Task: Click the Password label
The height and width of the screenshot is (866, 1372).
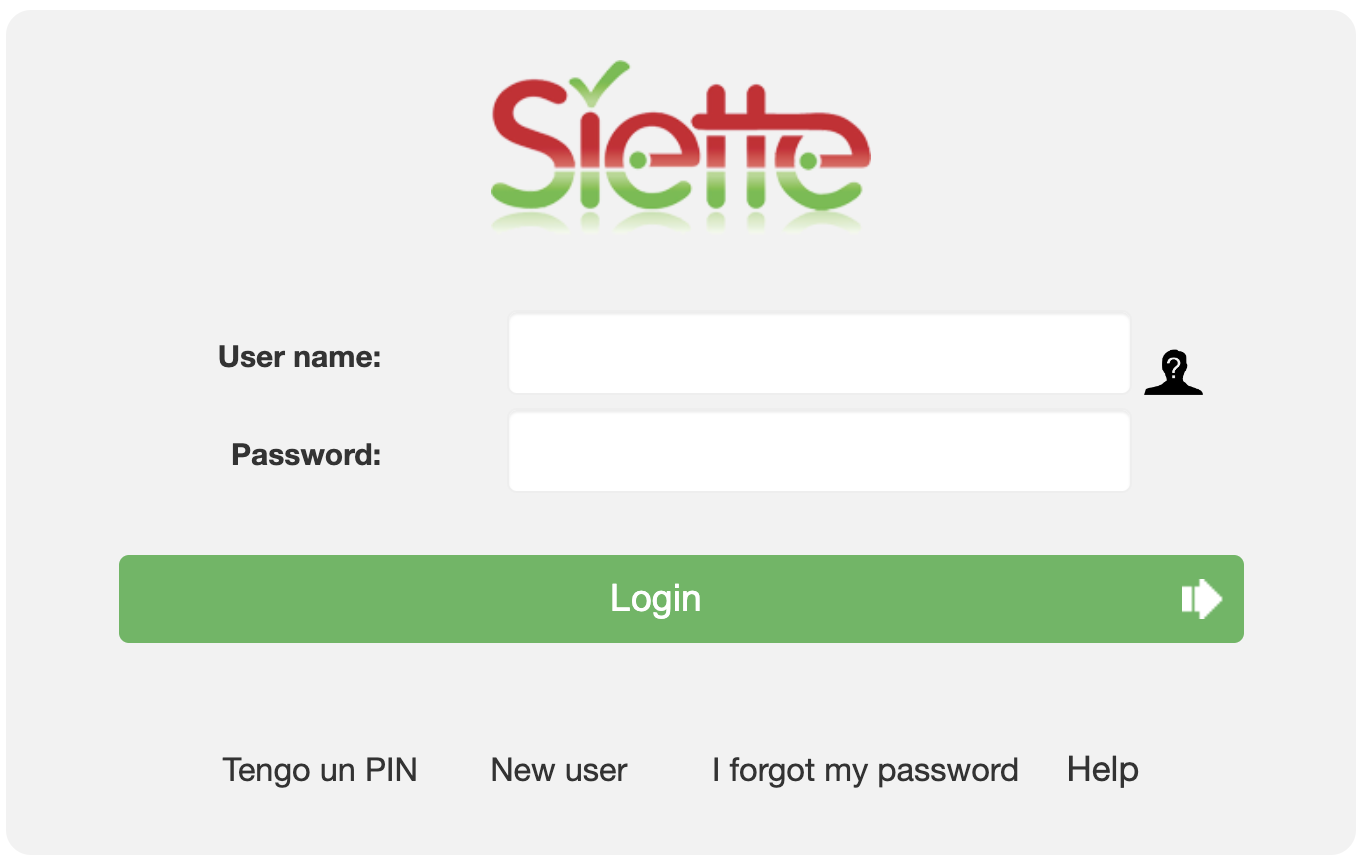Action: coord(306,455)
